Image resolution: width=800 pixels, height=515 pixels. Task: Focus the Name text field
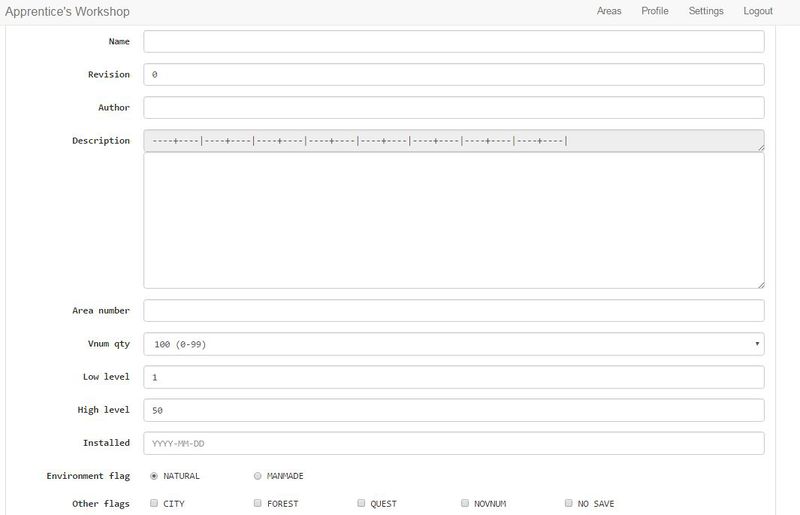pyautogui.click(x=454, y=41)
